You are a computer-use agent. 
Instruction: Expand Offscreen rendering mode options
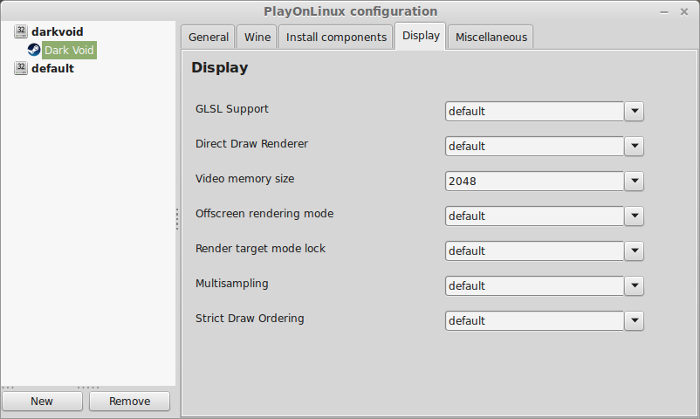point(634,216)
